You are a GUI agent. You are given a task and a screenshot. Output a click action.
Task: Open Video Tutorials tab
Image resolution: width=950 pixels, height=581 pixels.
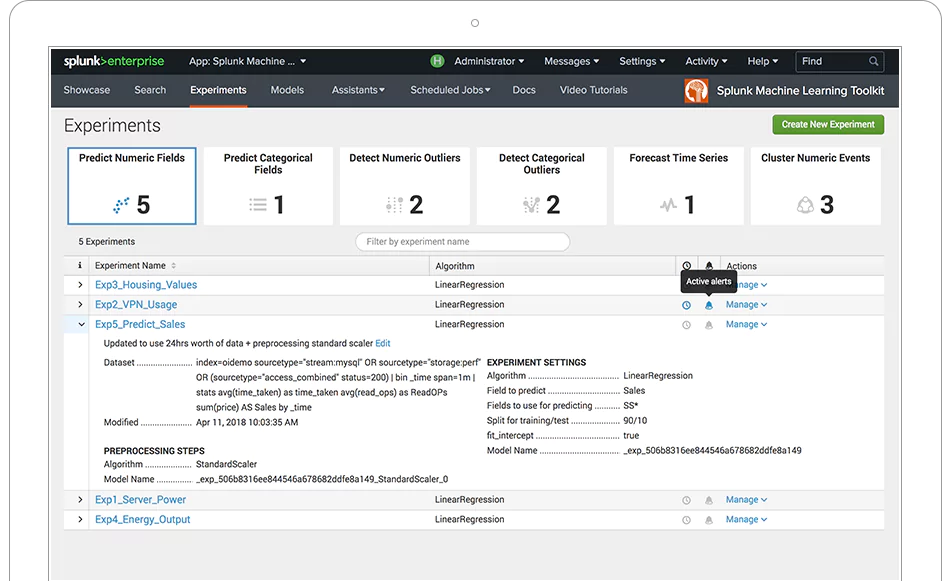(x=594, y=90)
